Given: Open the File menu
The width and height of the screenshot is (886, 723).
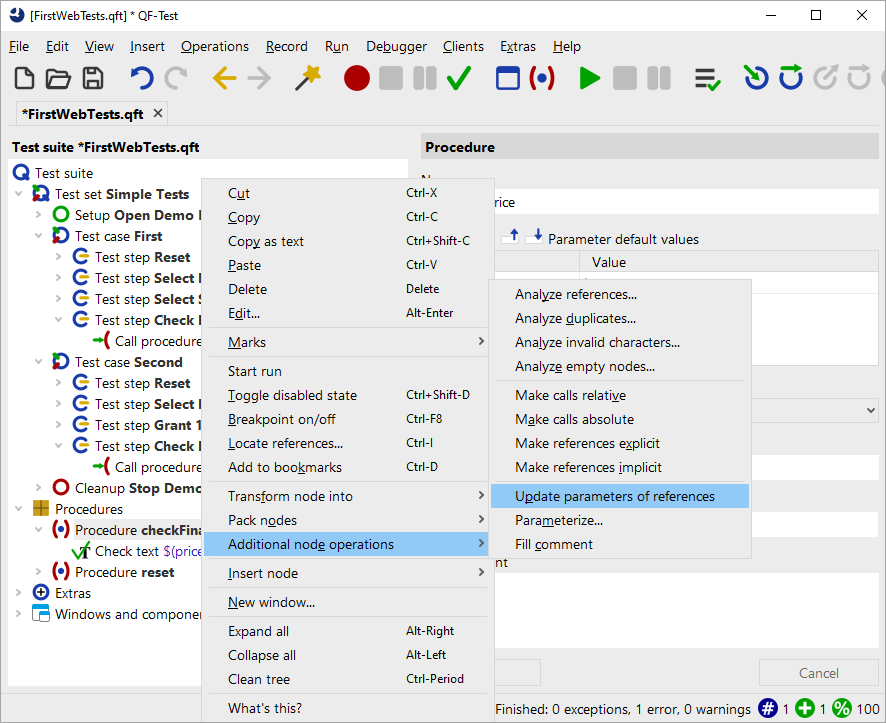Looking at the screenshot, I should (19, 46).
